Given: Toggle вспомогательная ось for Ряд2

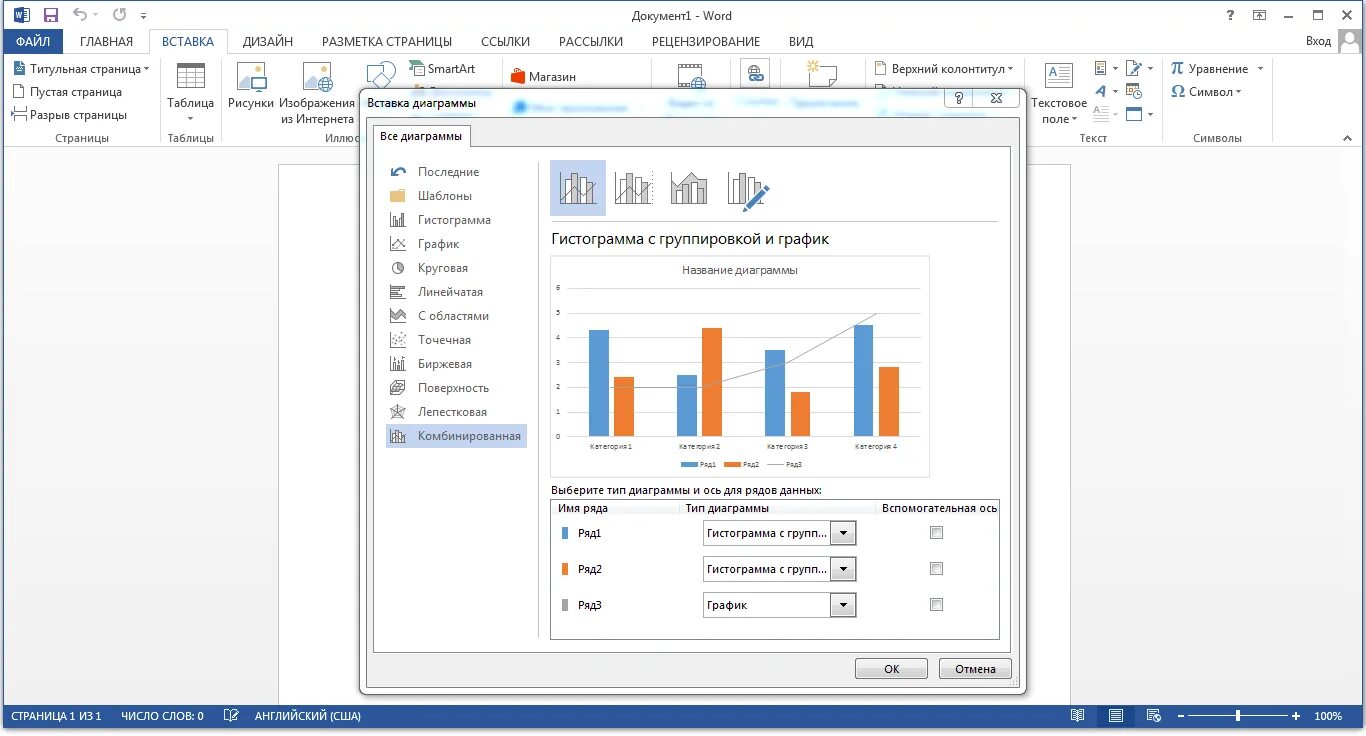Looking at the screenshot, I should click(x=936, y=568).
